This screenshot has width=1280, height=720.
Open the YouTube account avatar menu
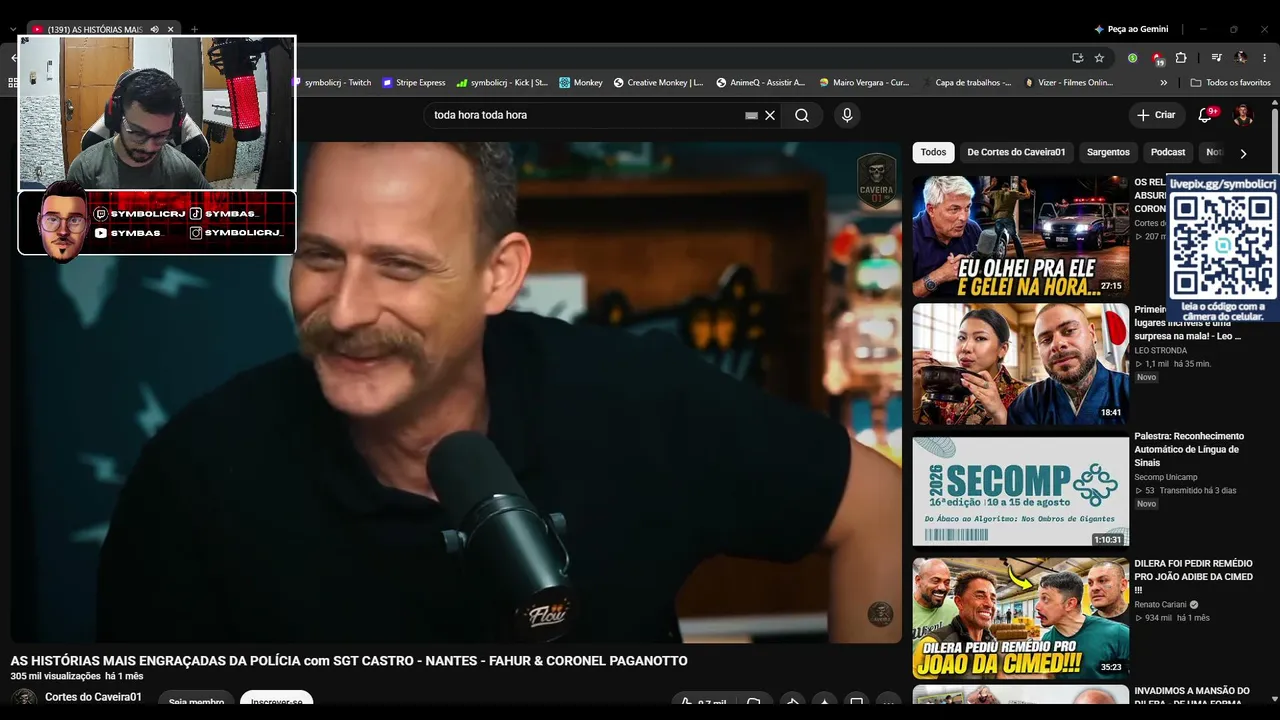tap(1243, 115)
